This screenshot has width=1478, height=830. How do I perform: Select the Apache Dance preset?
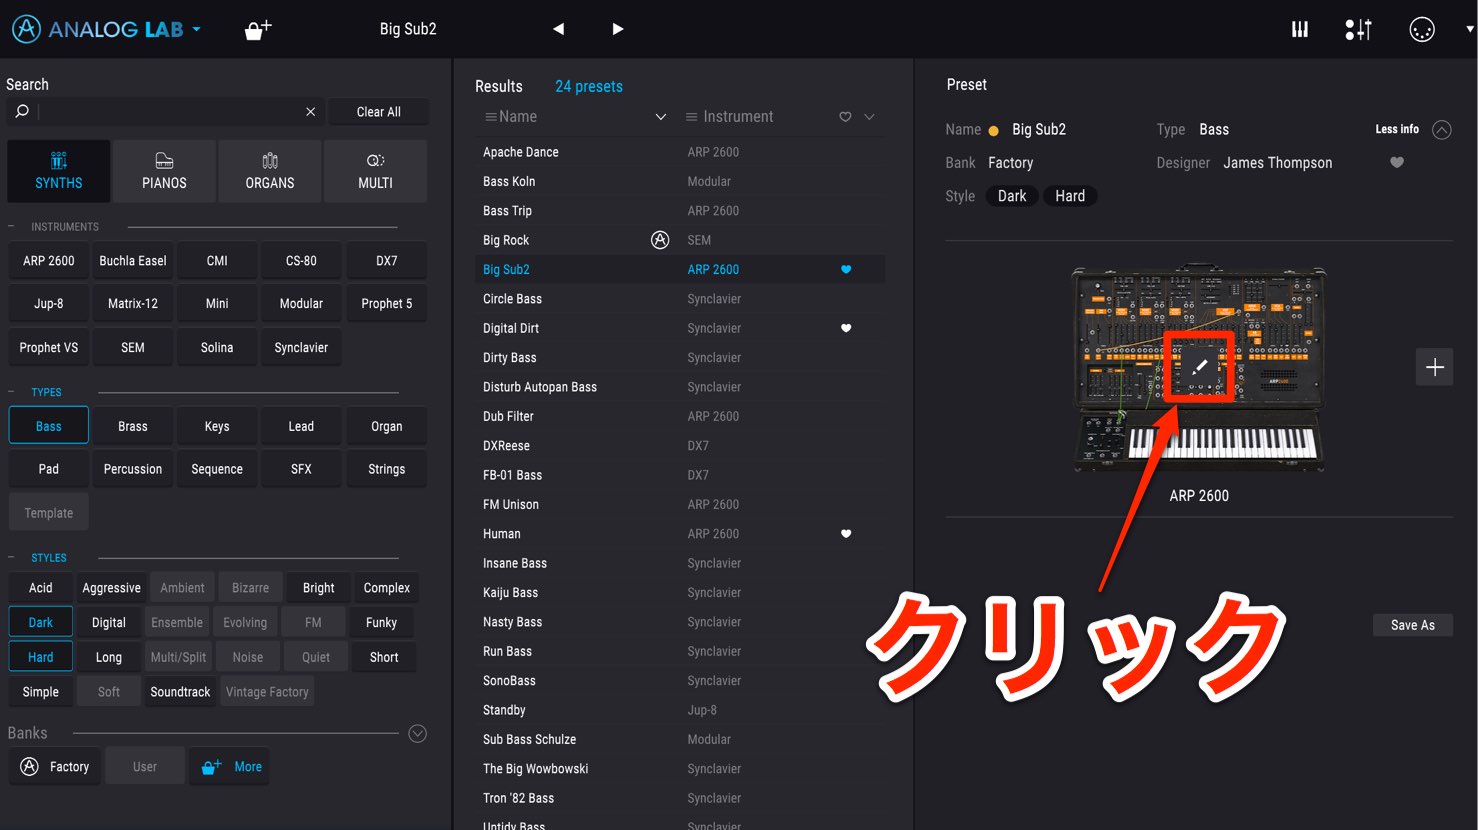[680, 152]
